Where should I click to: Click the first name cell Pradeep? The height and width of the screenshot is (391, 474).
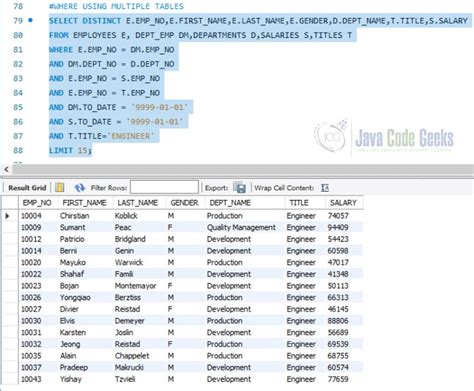tap(74, 367)
